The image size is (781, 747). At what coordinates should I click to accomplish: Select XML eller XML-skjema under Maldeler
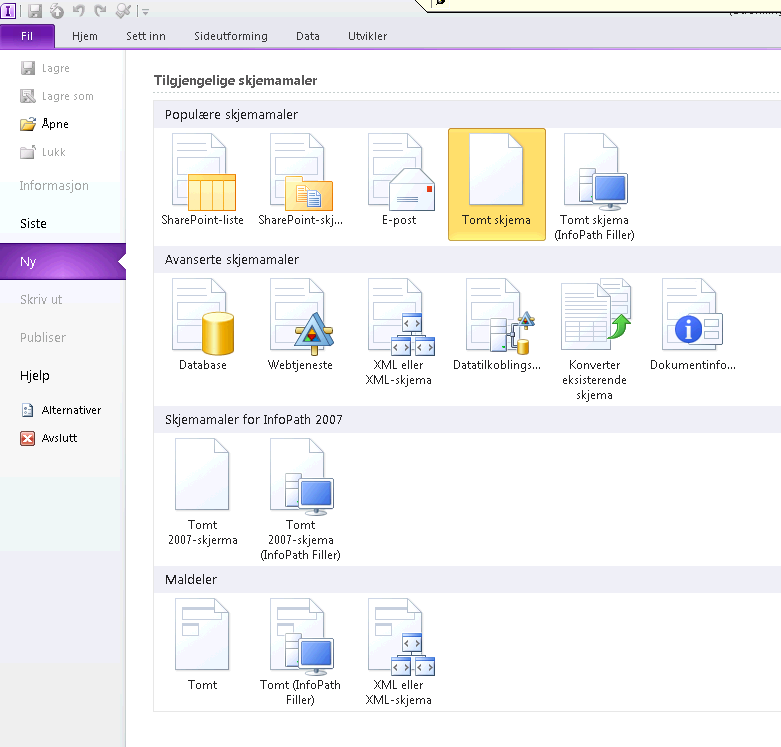(399, 652)
